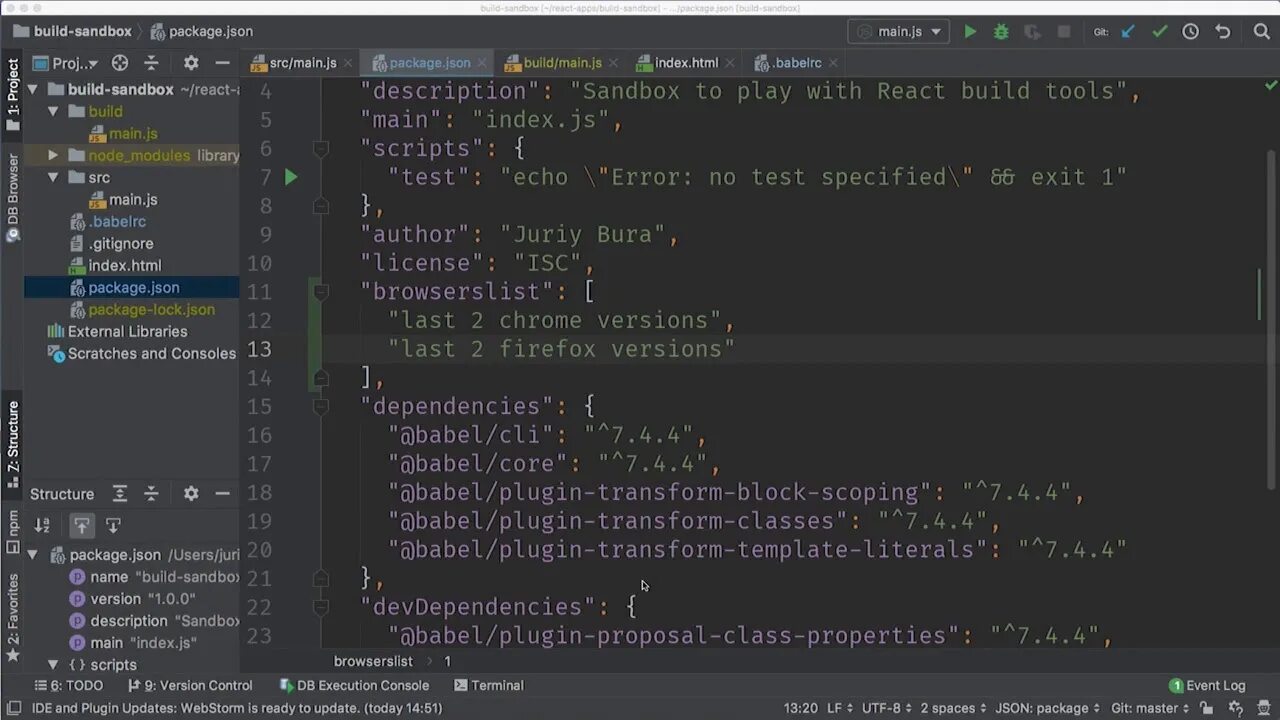This screenshot has width=1280, height=720.
Task: Collapse all in Project panel
Action: tap(151, 63)
